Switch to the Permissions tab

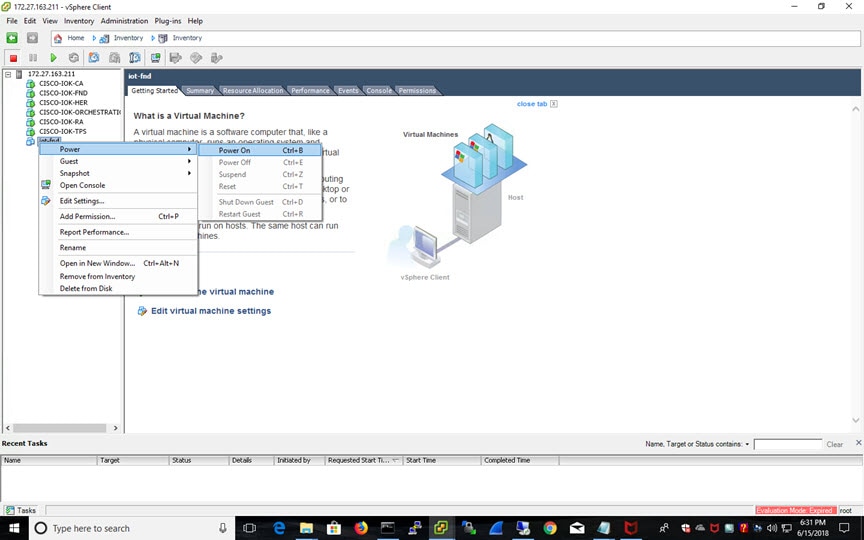pos(417,90)
